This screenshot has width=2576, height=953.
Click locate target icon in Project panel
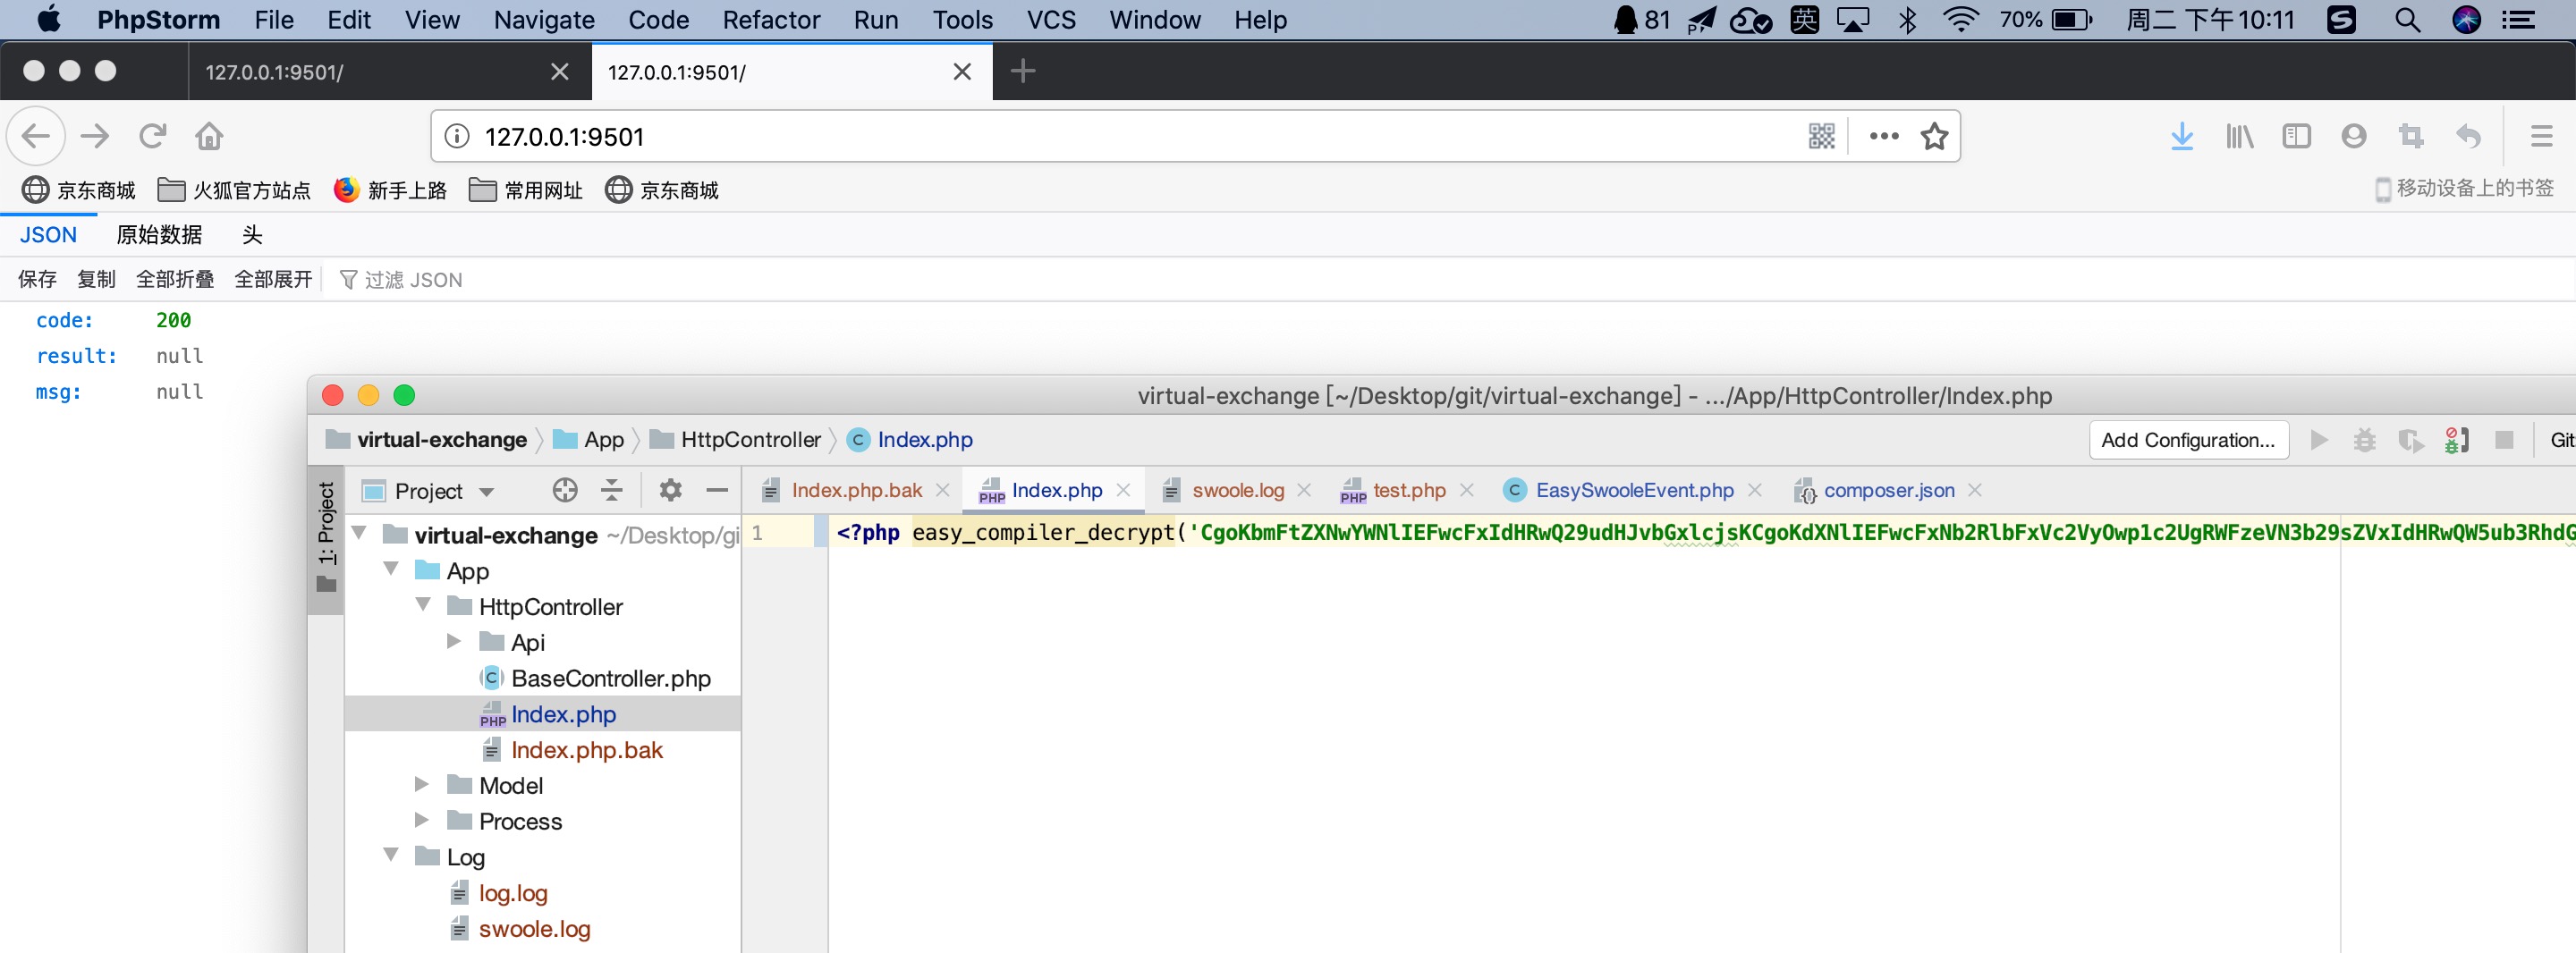pos(565,490)
